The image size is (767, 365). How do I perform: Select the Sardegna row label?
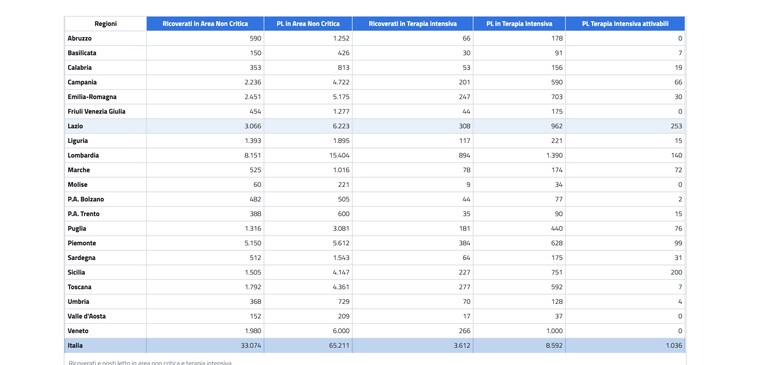click(x=81, y=258)
